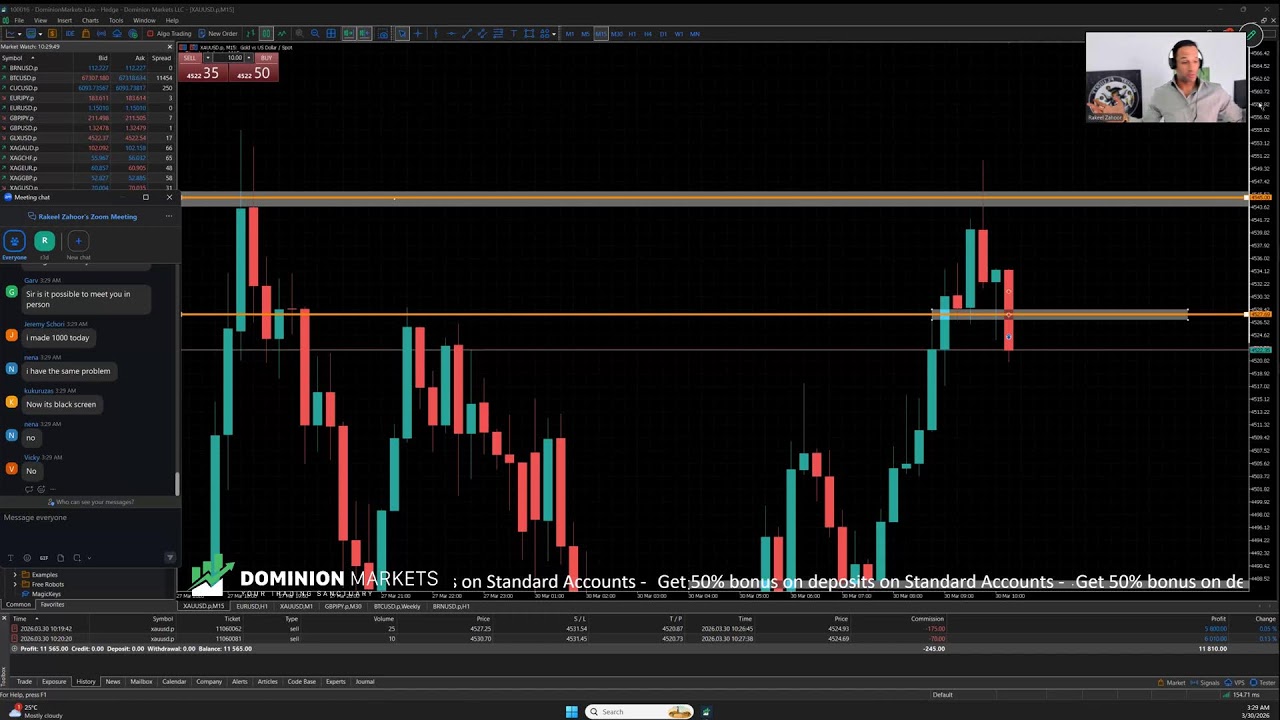This screenshot has height=720, width=1280.
Task: Select MagicKeys in Navigator tree
Action: coord(46,594)
